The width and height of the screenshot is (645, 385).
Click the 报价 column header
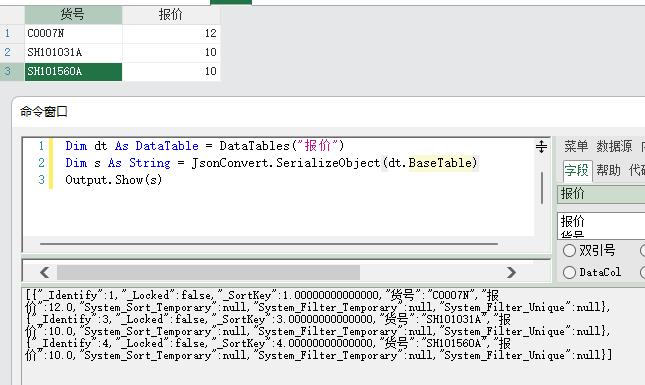pyautogui.click(x=171, y=15)
